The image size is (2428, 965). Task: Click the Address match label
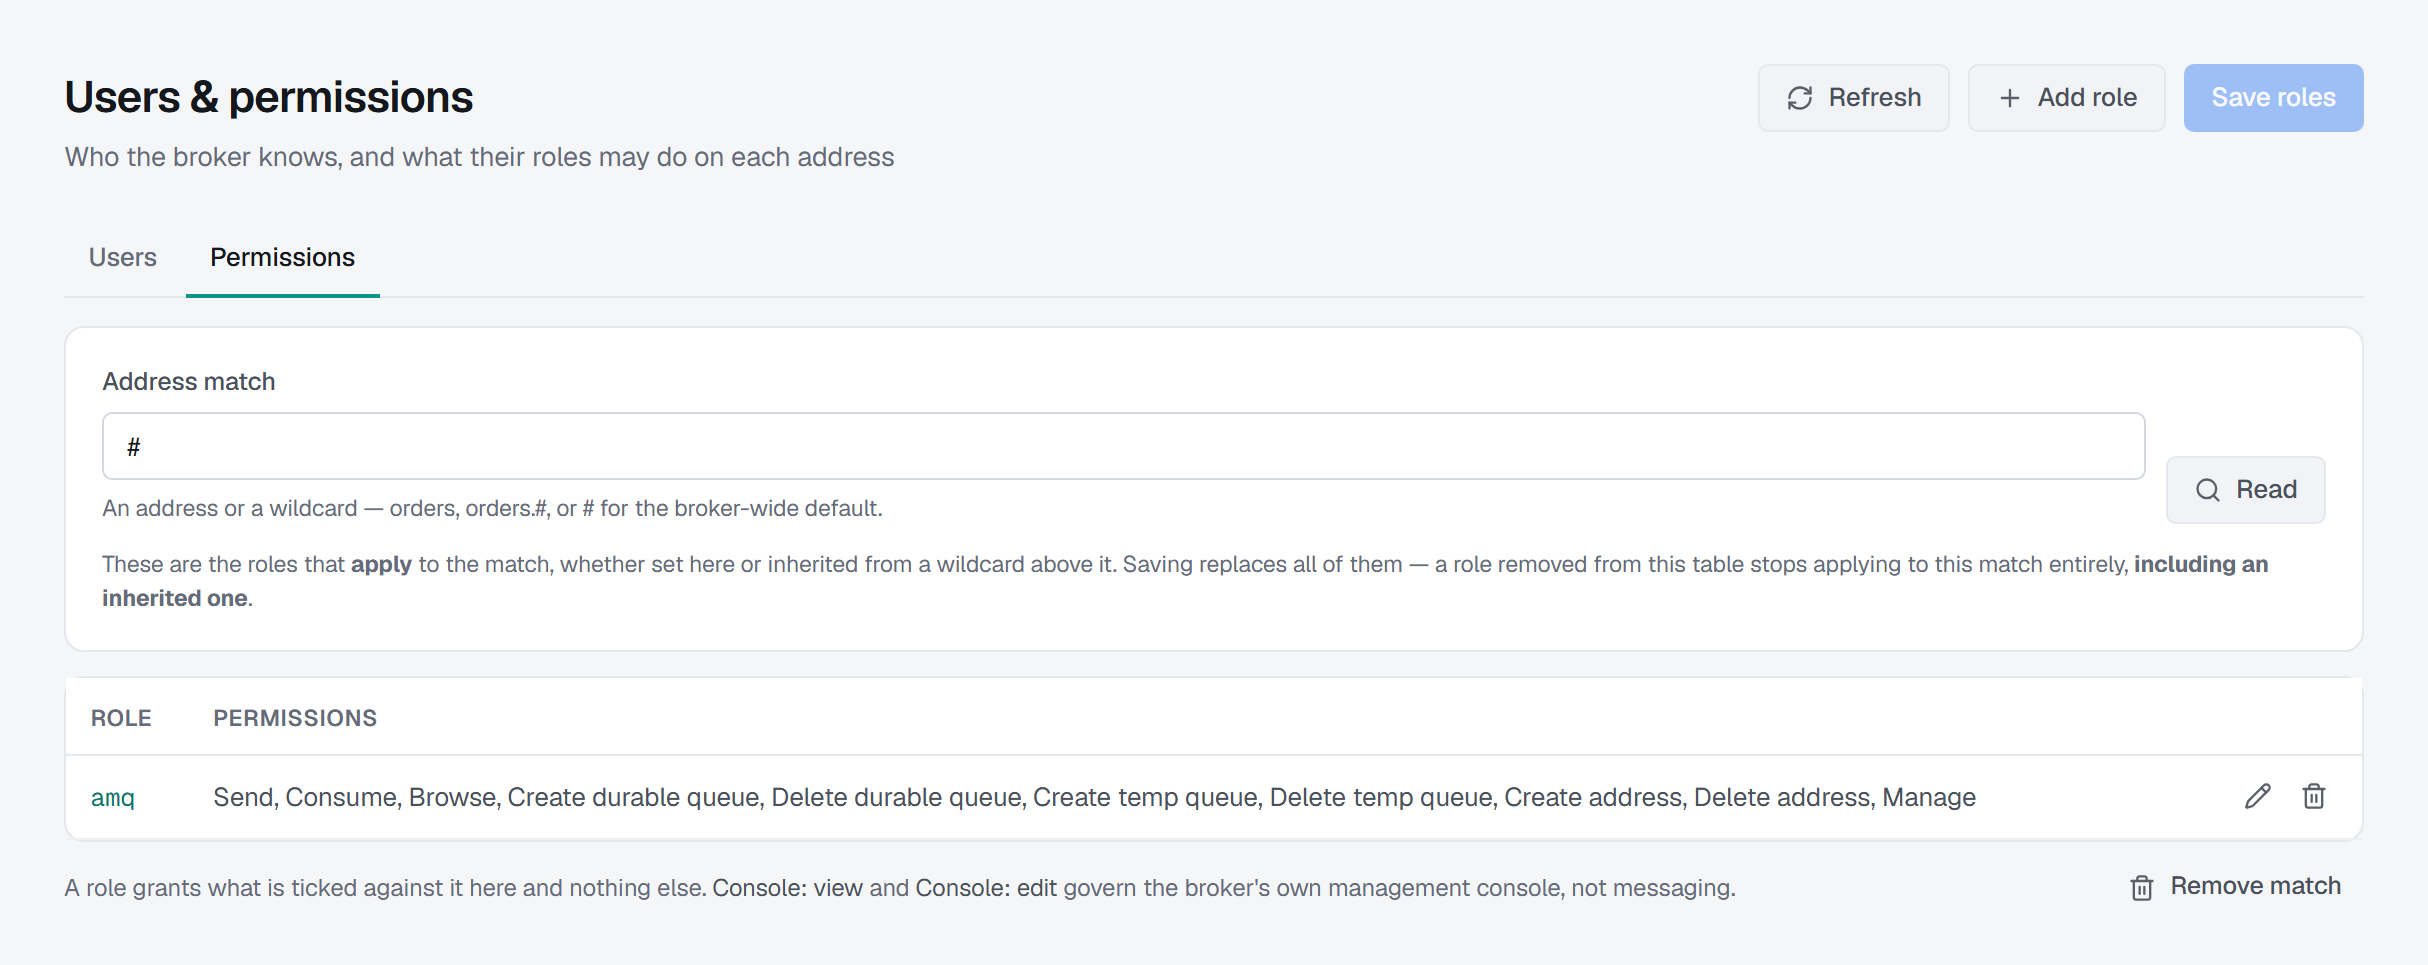(189, 382)
